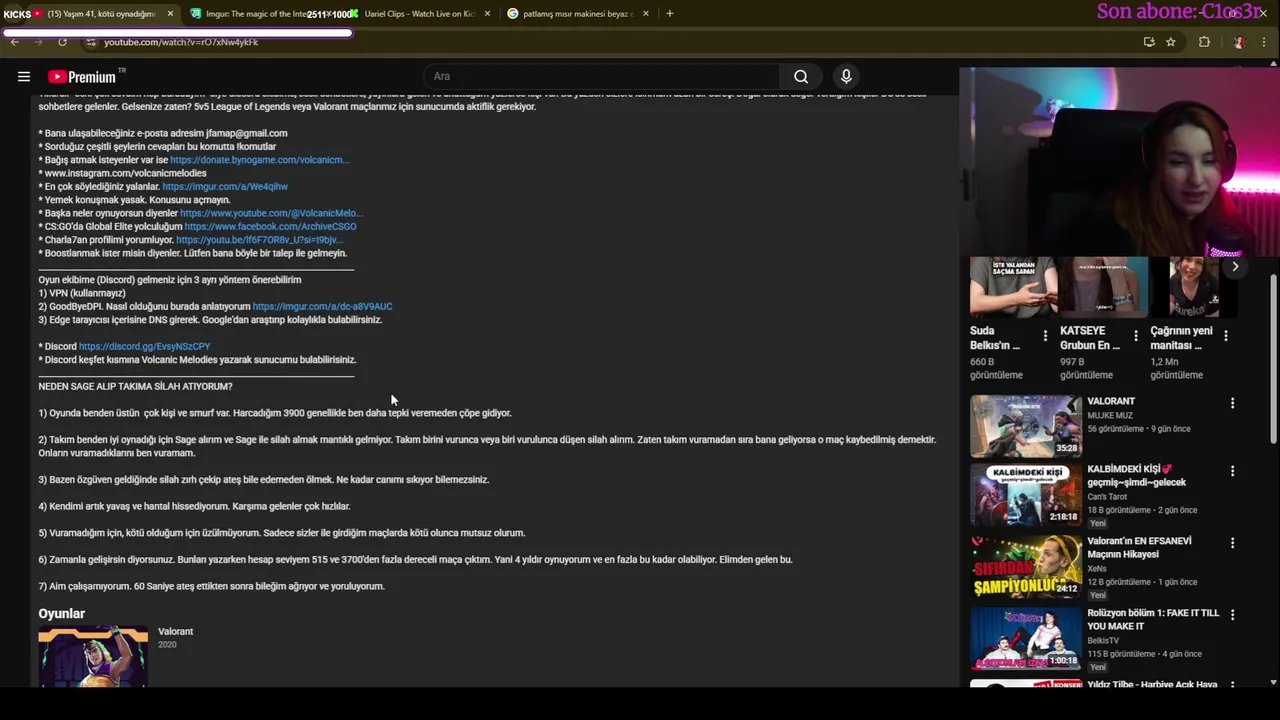
Task: Open the Valorant game card thumbnail
Action: (x=93, y=656)
